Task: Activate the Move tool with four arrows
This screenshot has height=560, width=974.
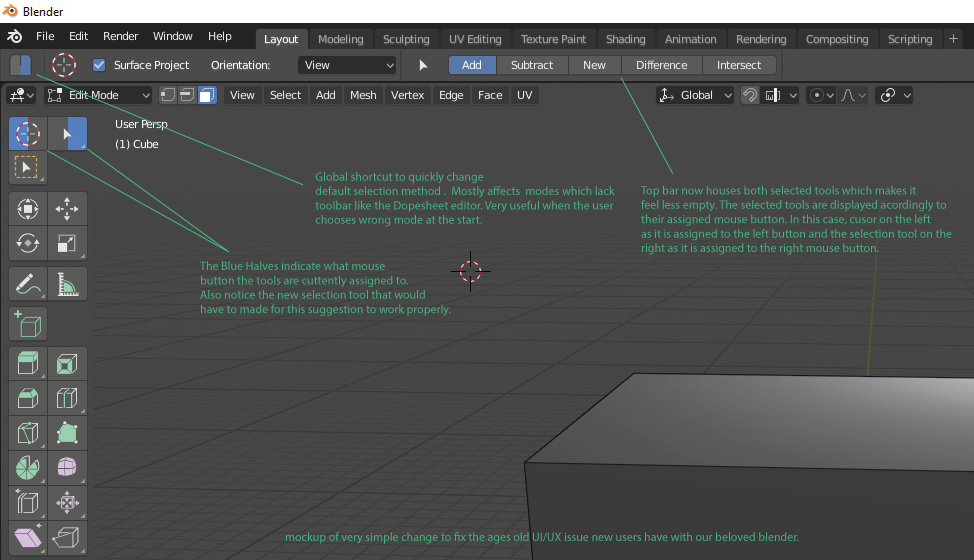Action: [x=67, y=209]
